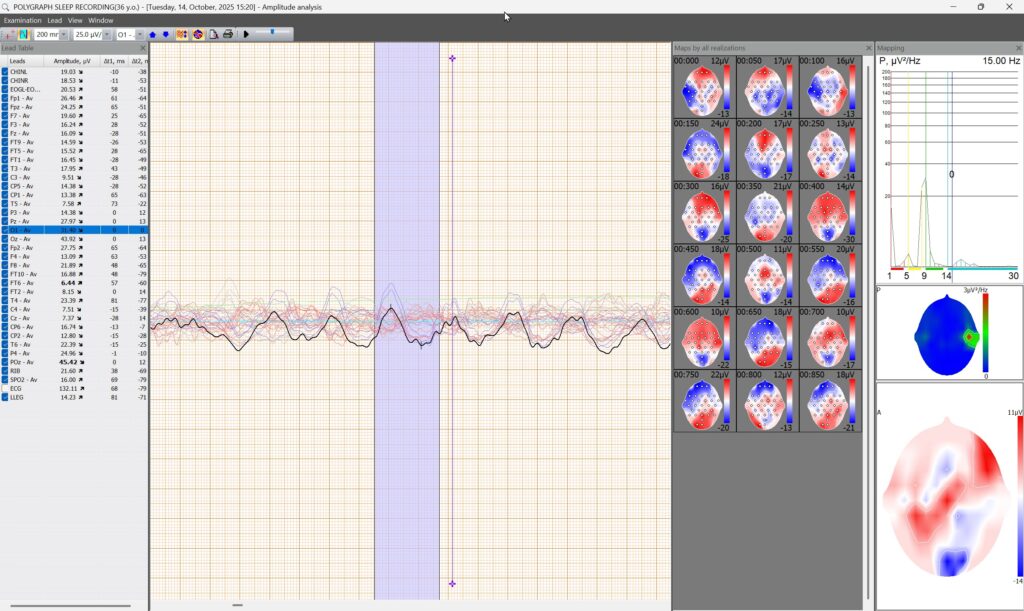
Task: Click the red crosshair marker tool icon
Action: coord(10,34)
